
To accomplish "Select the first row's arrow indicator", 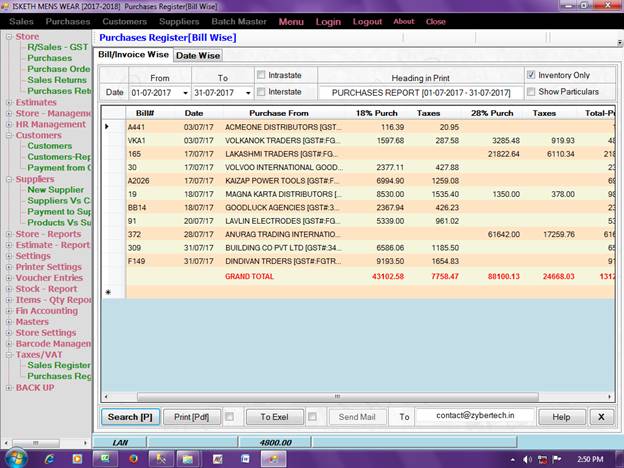I will click(x=108, y=127).
